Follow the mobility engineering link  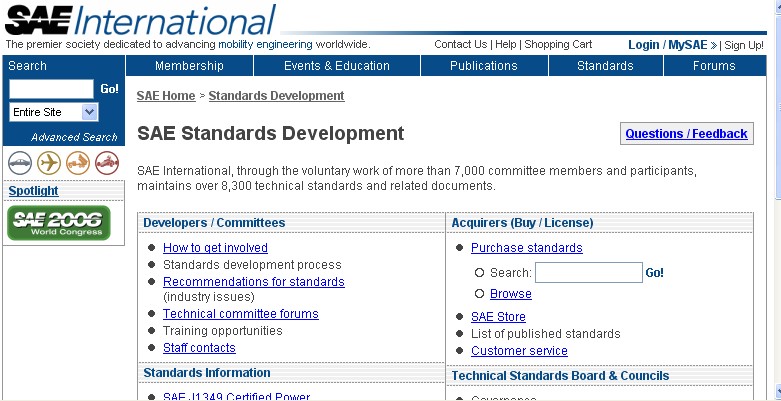[x=265, y=44]
